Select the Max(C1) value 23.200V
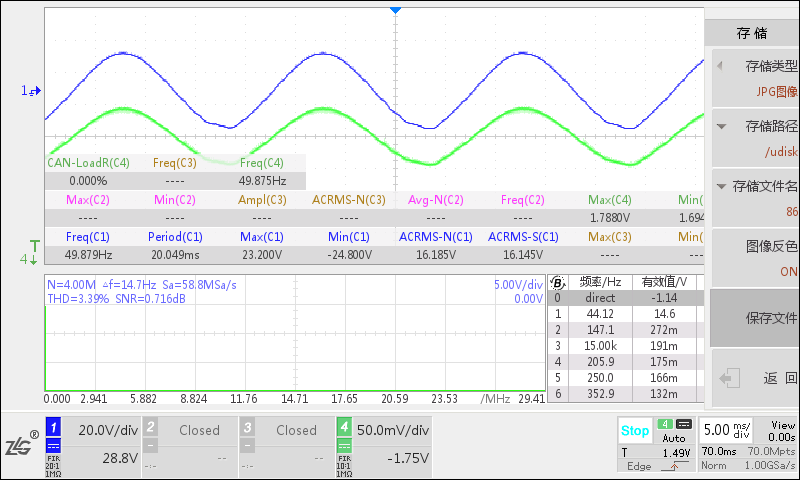Image resolution: width=800 pixels, height=480 pixels. pos(262,255)
